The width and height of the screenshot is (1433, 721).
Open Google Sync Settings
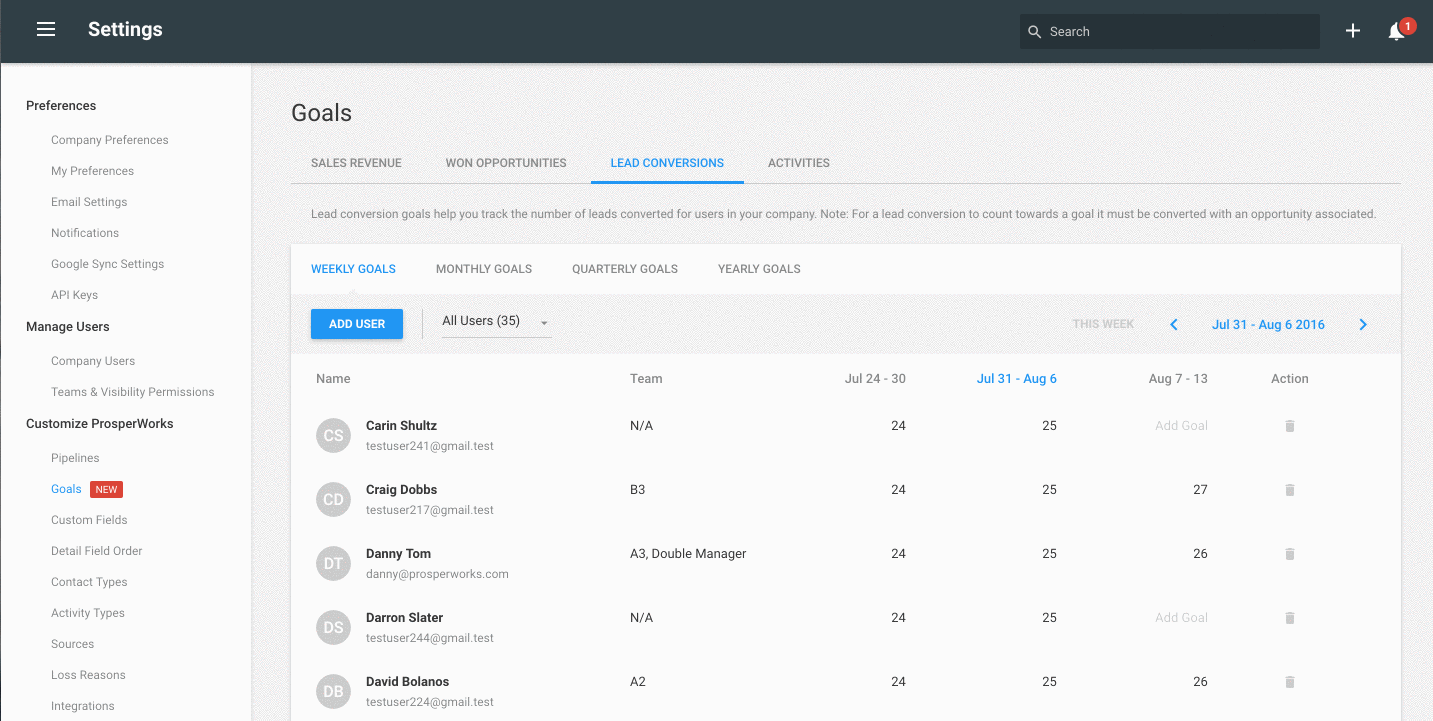(x=108, y=264)
